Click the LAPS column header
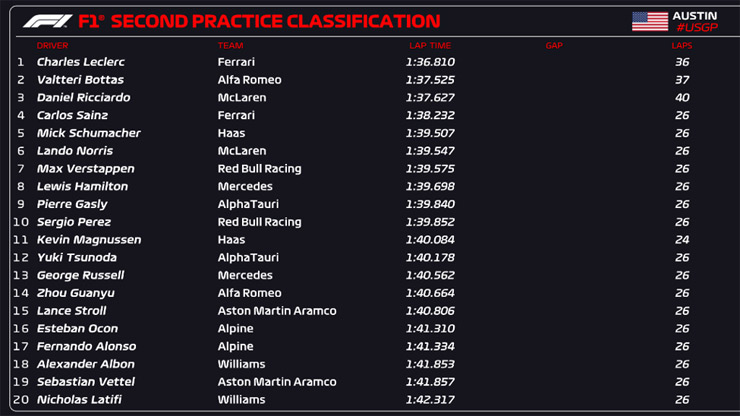This screenshot has height=416, width=740. coord(682,45)
